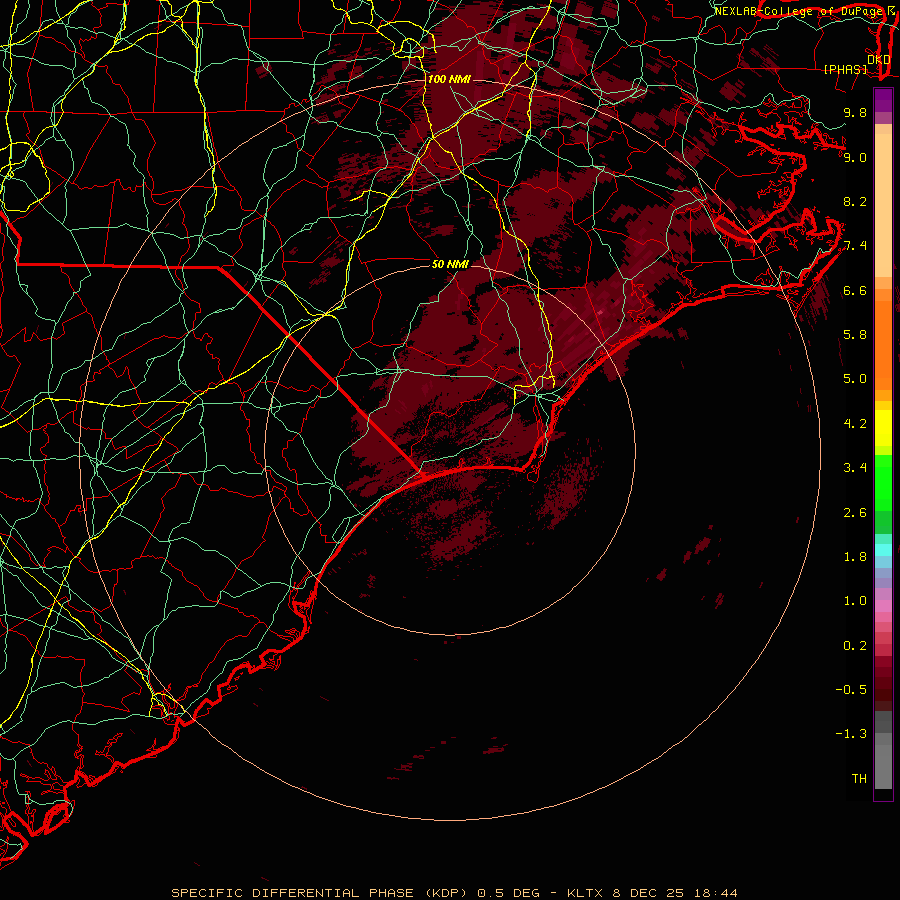Viewport: 900px width, 900px height.
Task: Pick the yellow segment of the color bar
Action: coord(883,428)
